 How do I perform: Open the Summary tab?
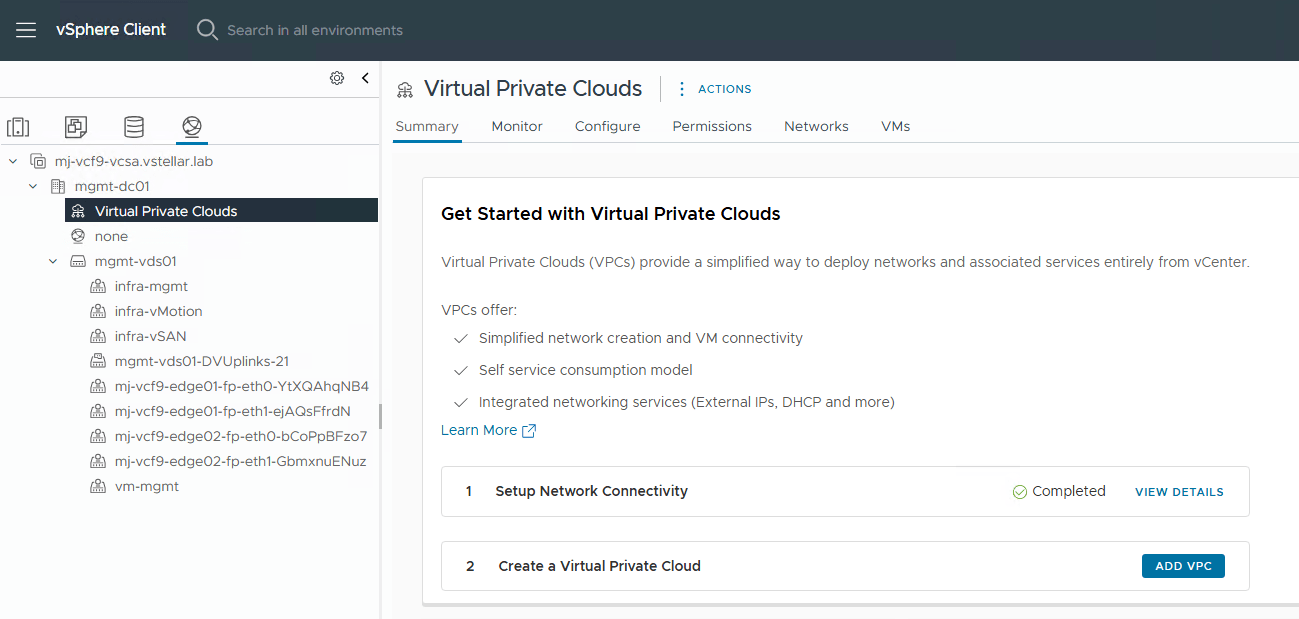[427, 126]
